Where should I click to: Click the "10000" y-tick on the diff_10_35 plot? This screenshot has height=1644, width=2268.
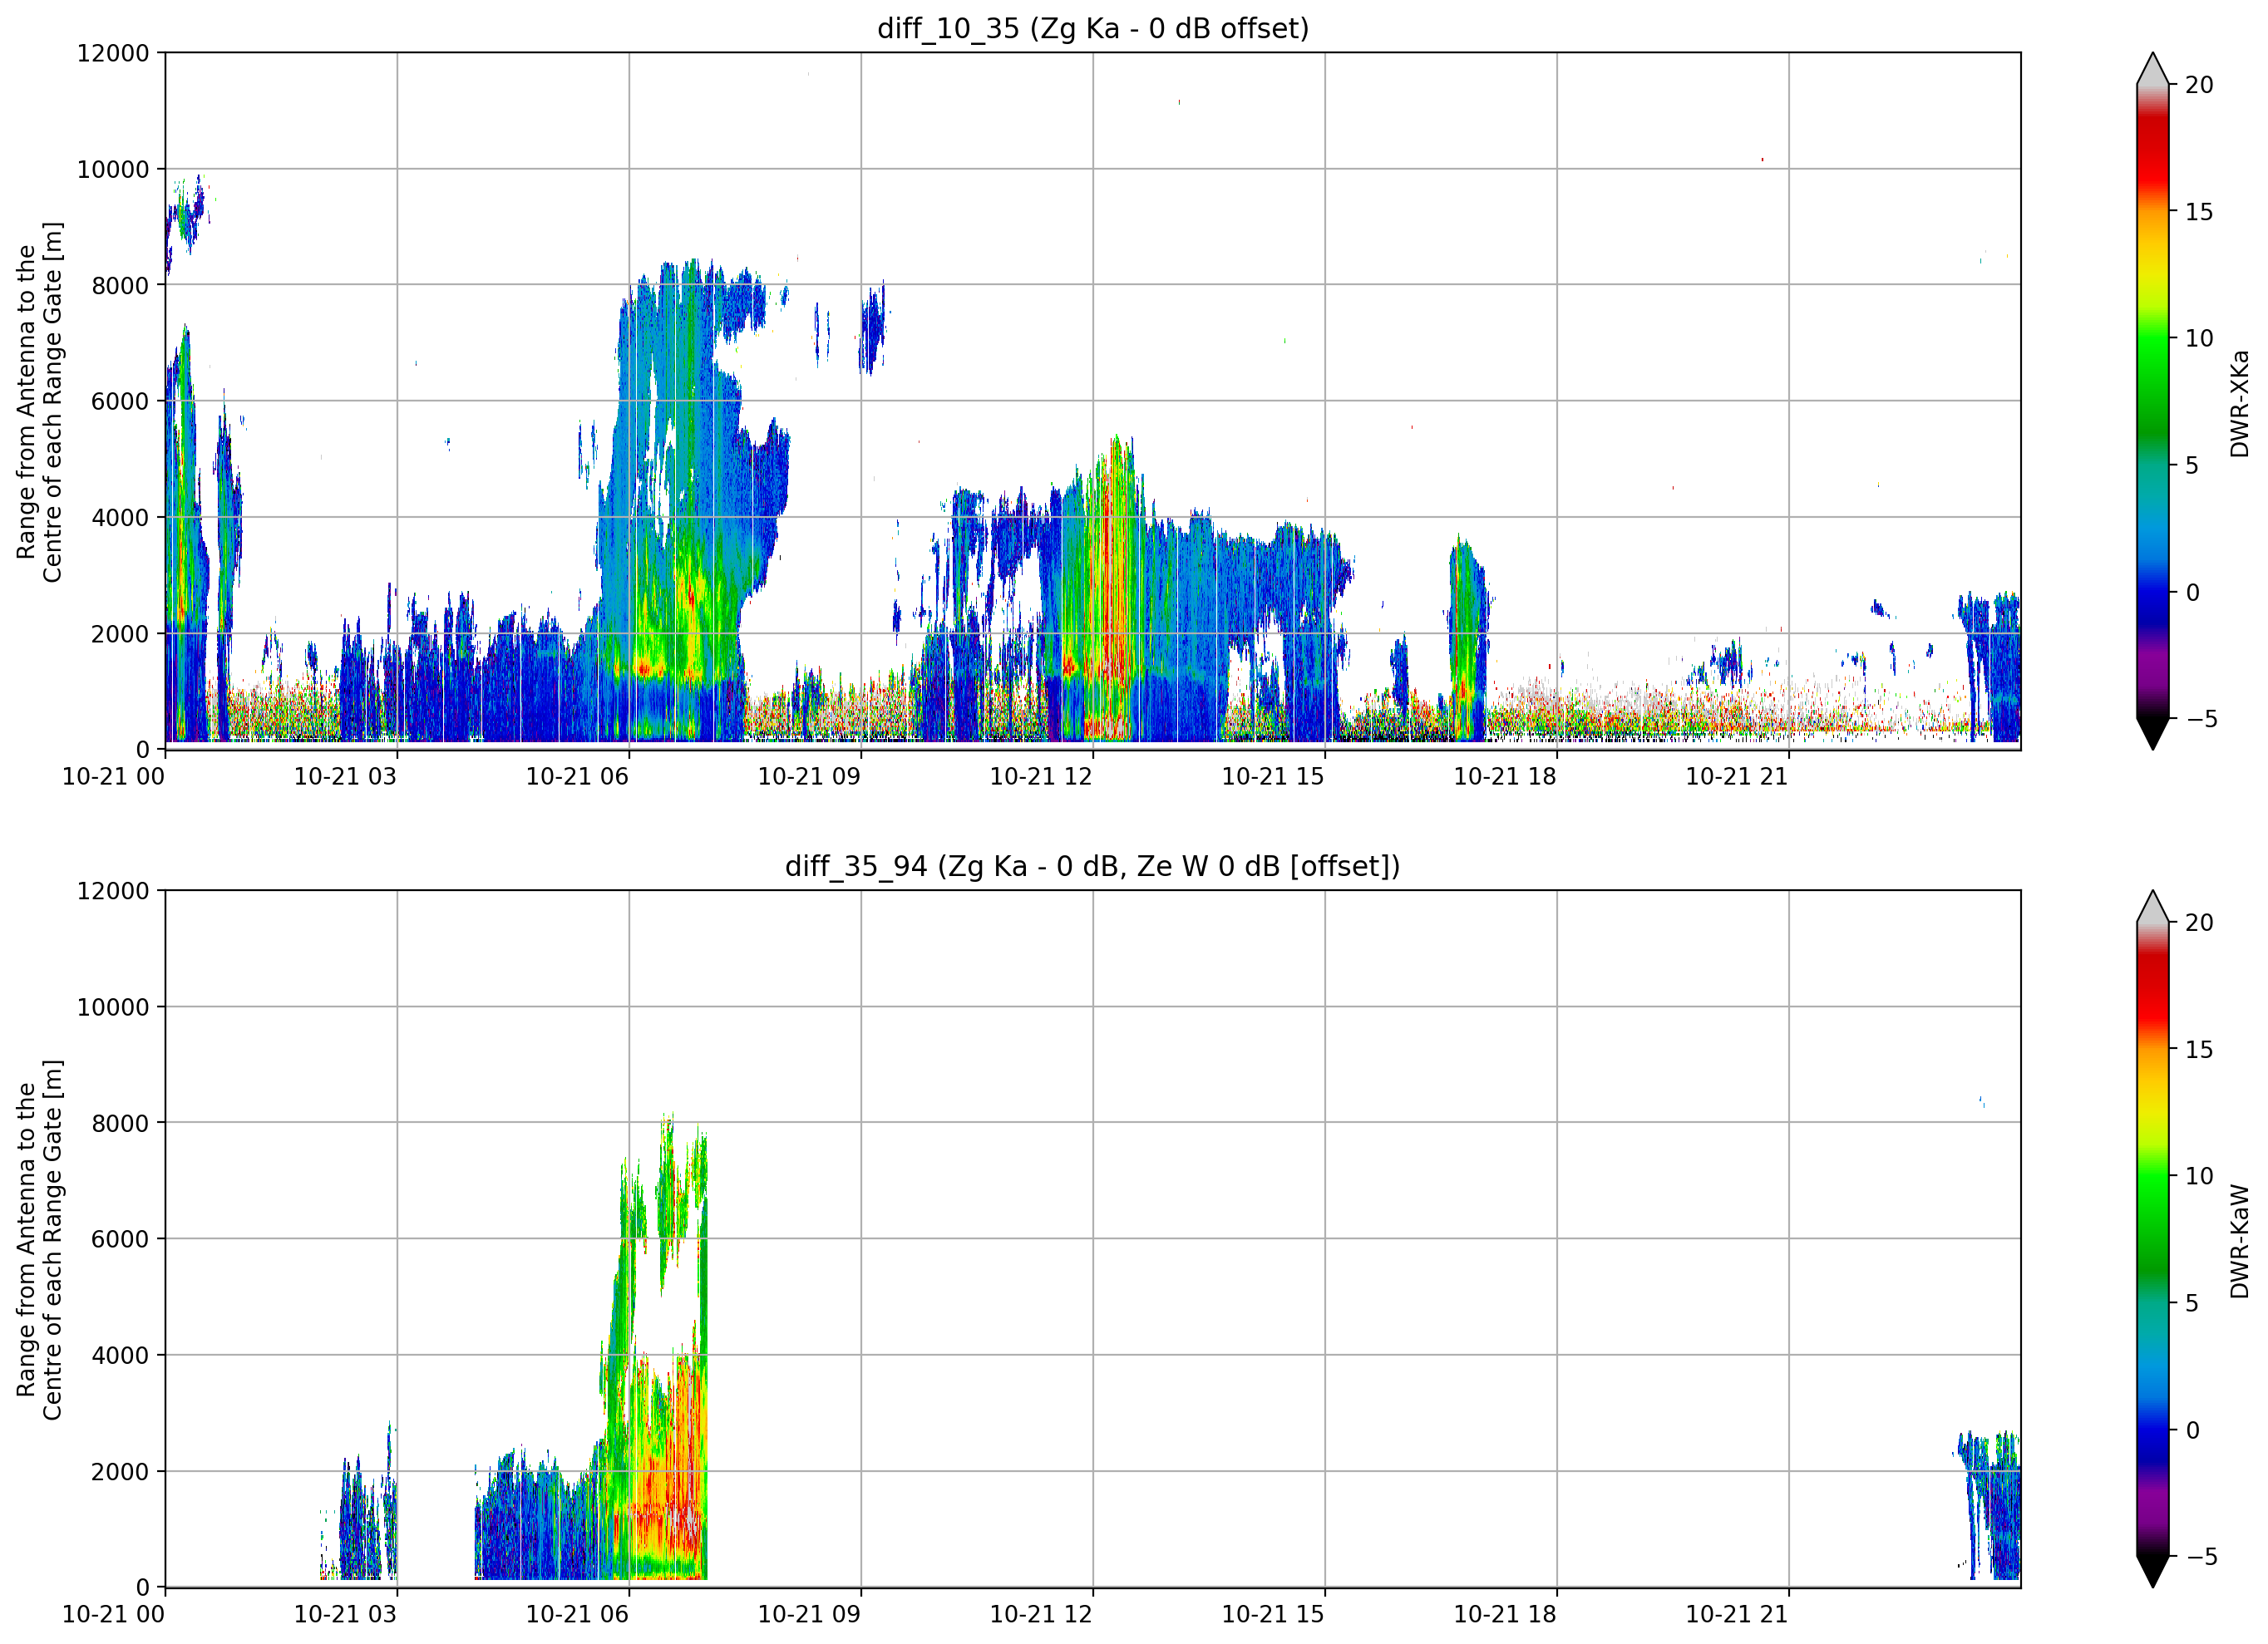coord(113,170)
